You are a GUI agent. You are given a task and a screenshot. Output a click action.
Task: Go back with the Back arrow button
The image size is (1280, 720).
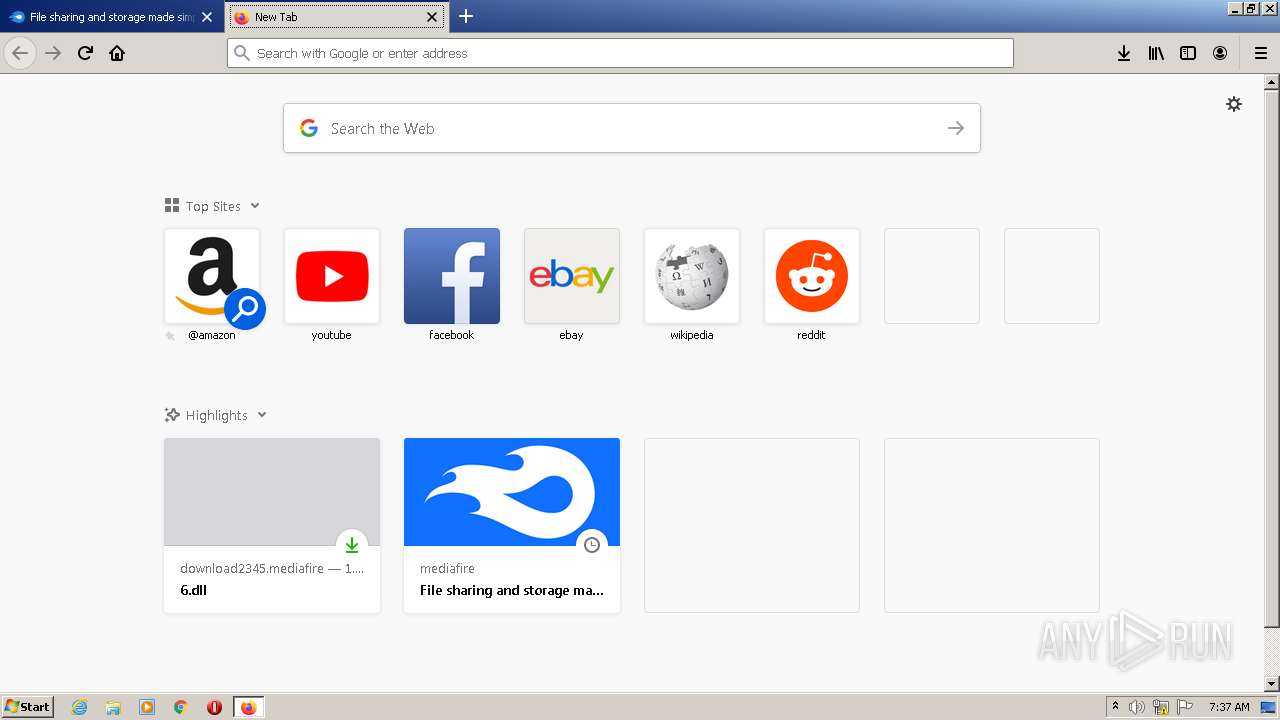click(20, 53)
